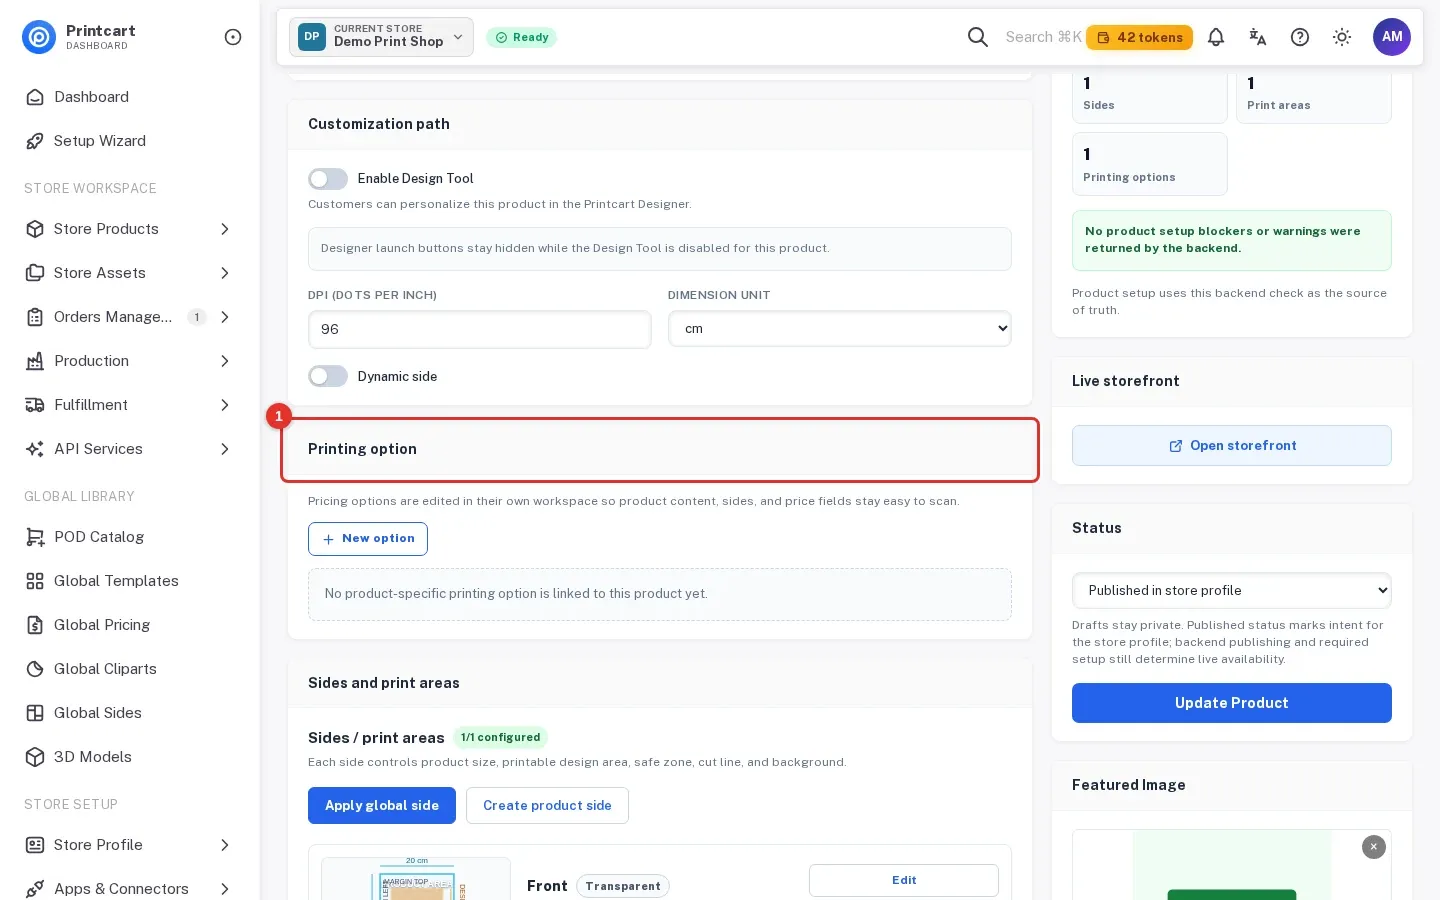Click the Dashboard home icon
Viewport: 1440px width, 900px height.
tap(35, 97)
